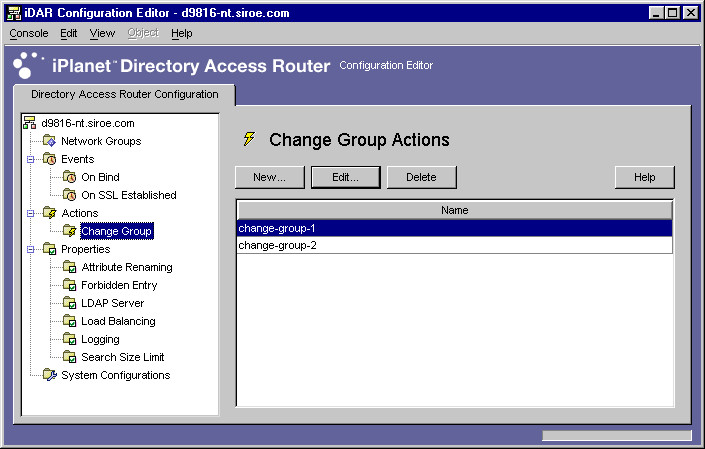Select the System Configurations tree label
Screen dimensions: 705x449
(x=116, y=375)
